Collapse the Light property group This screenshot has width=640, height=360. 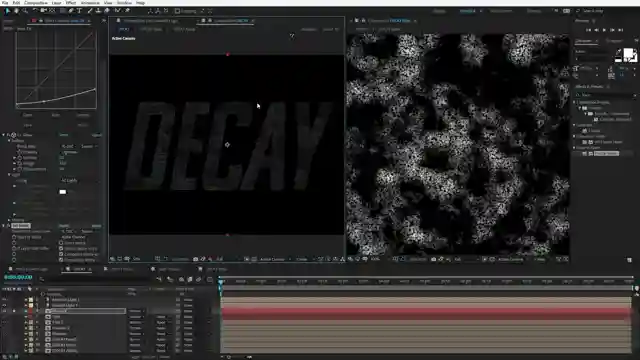pyautogui.click(x=9, y=175)
